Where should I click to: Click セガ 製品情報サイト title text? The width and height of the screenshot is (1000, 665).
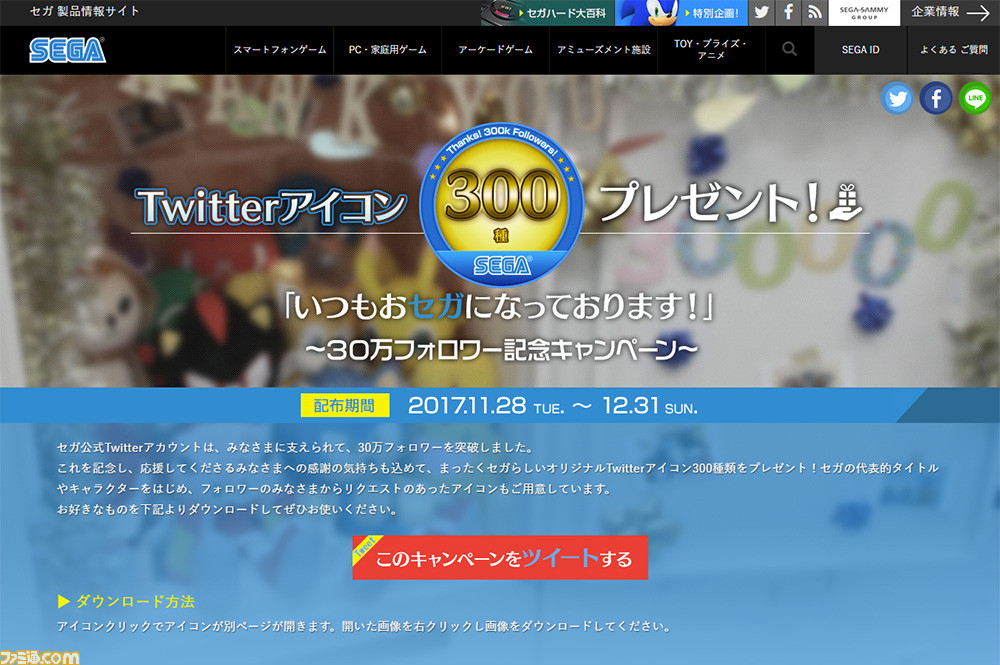(84, 11)
